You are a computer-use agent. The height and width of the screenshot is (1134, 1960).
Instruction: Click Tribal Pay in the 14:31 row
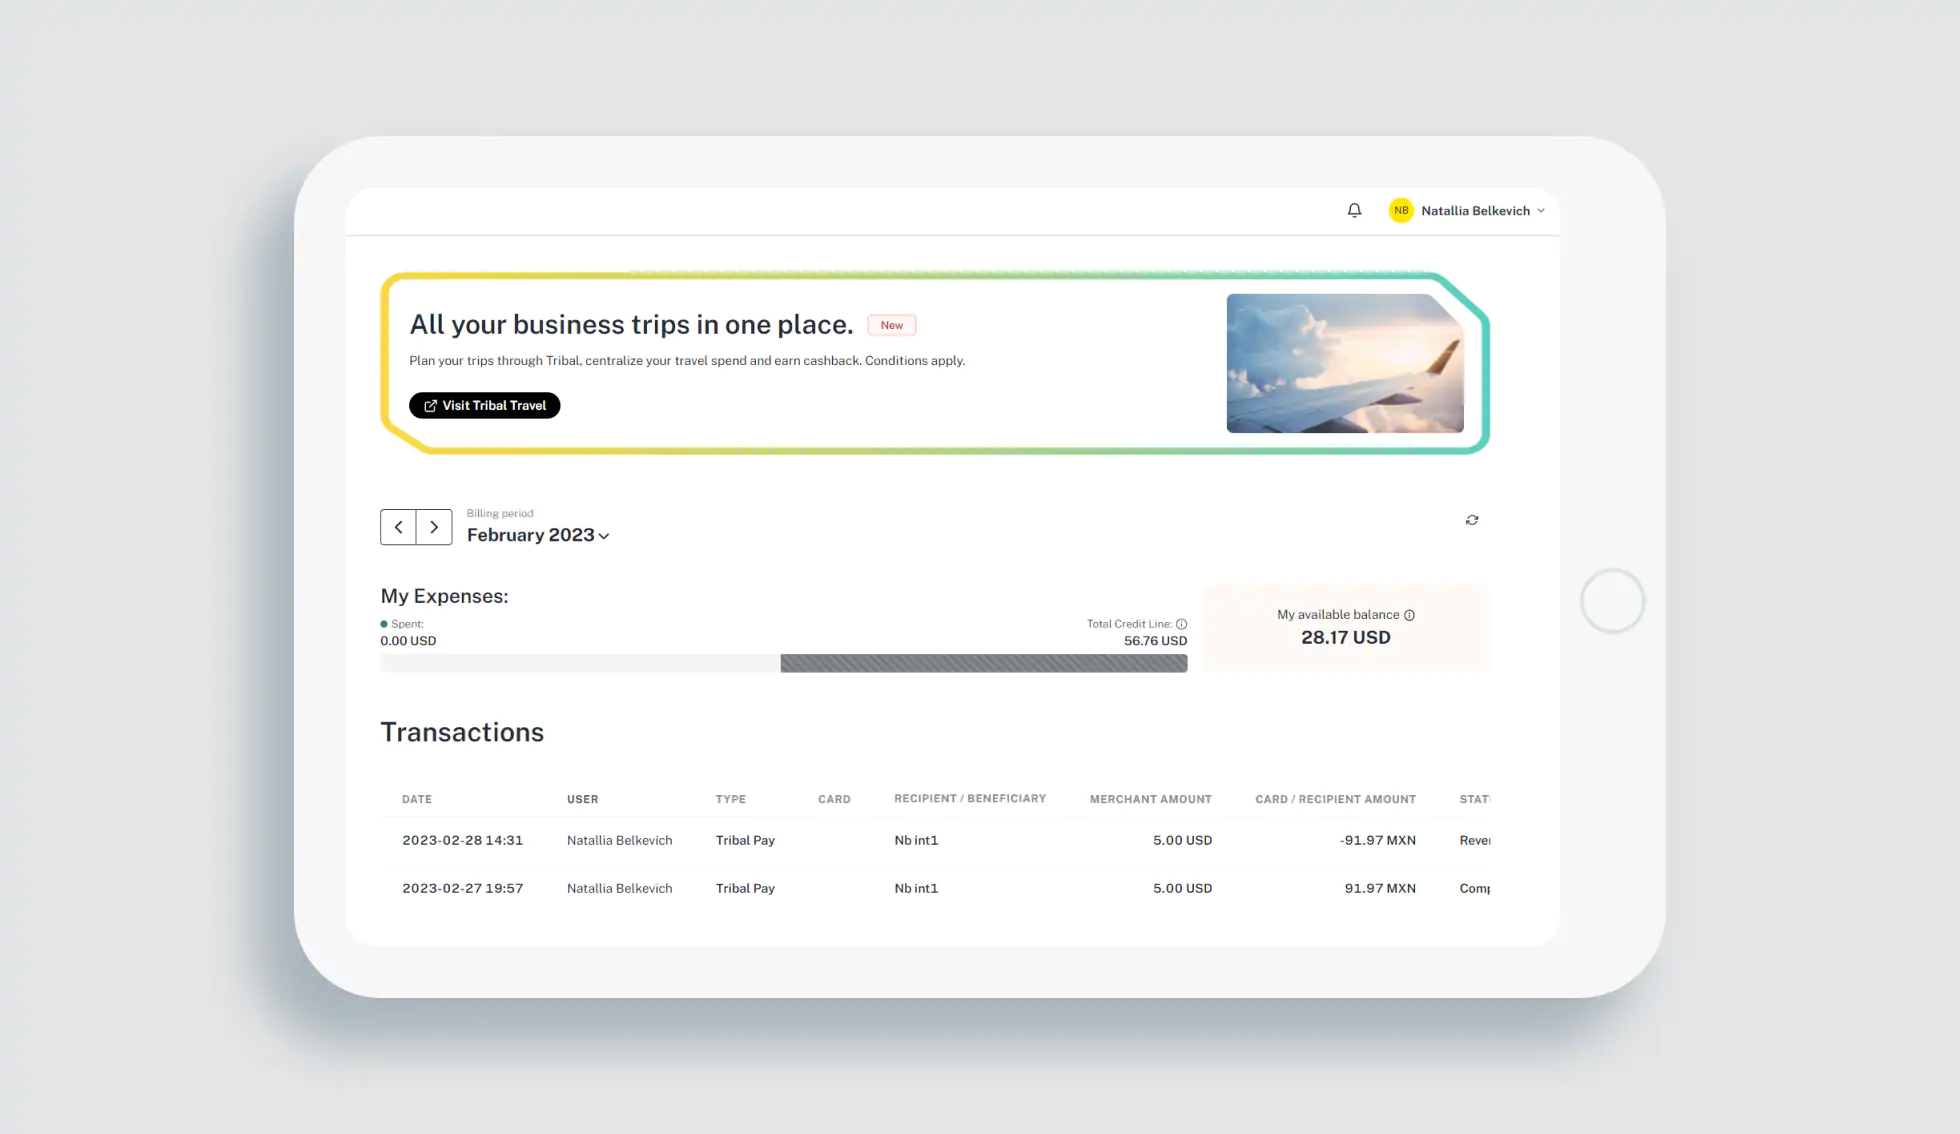pos(745,841)
